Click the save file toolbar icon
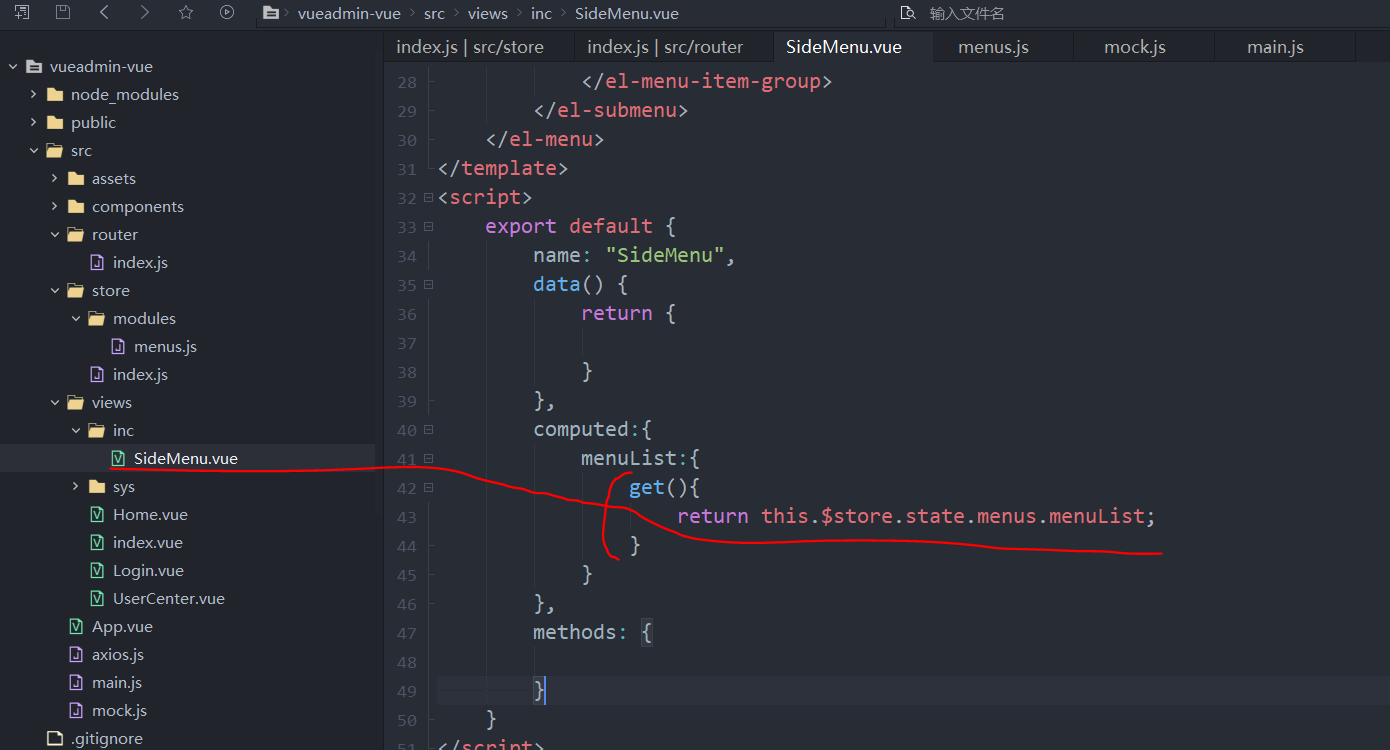The width and height of the screenshot is (1390, 750). click(63, 12)
